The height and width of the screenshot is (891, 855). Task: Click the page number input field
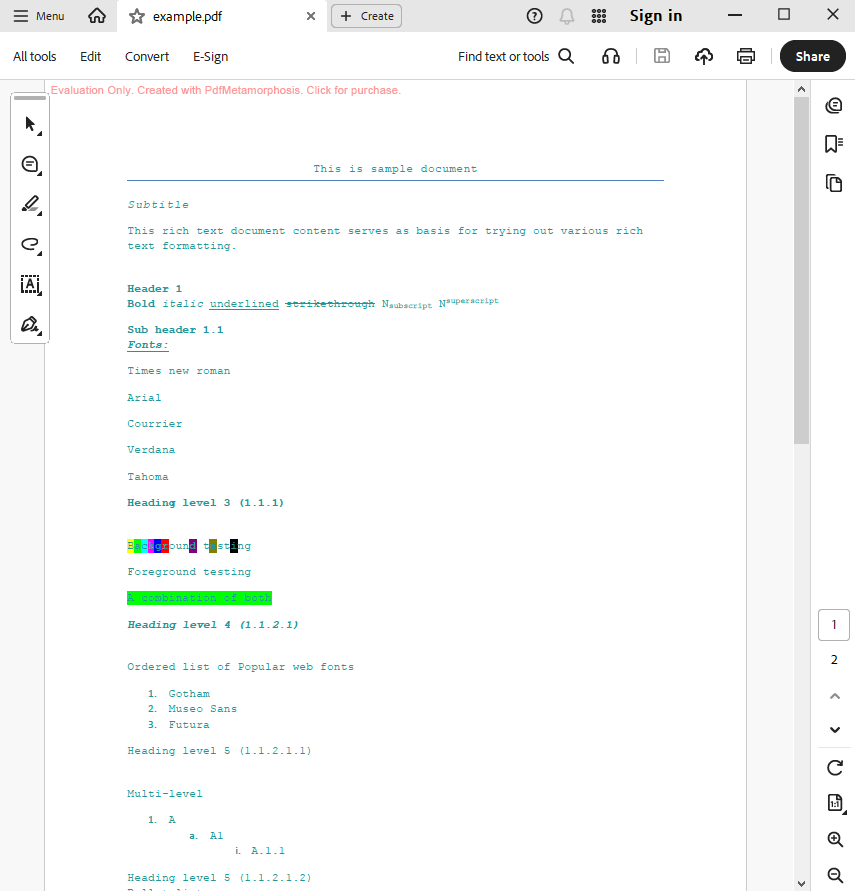pos(833,624)
